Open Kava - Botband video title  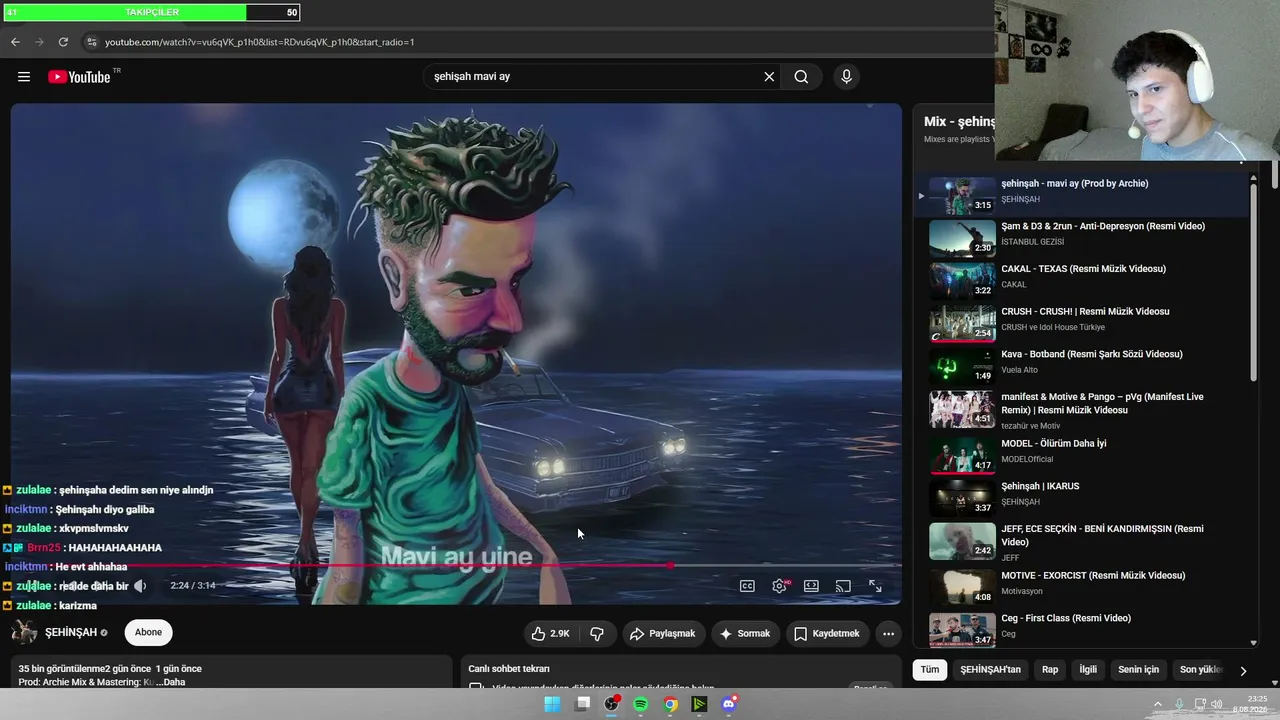tap(1092, 354)
